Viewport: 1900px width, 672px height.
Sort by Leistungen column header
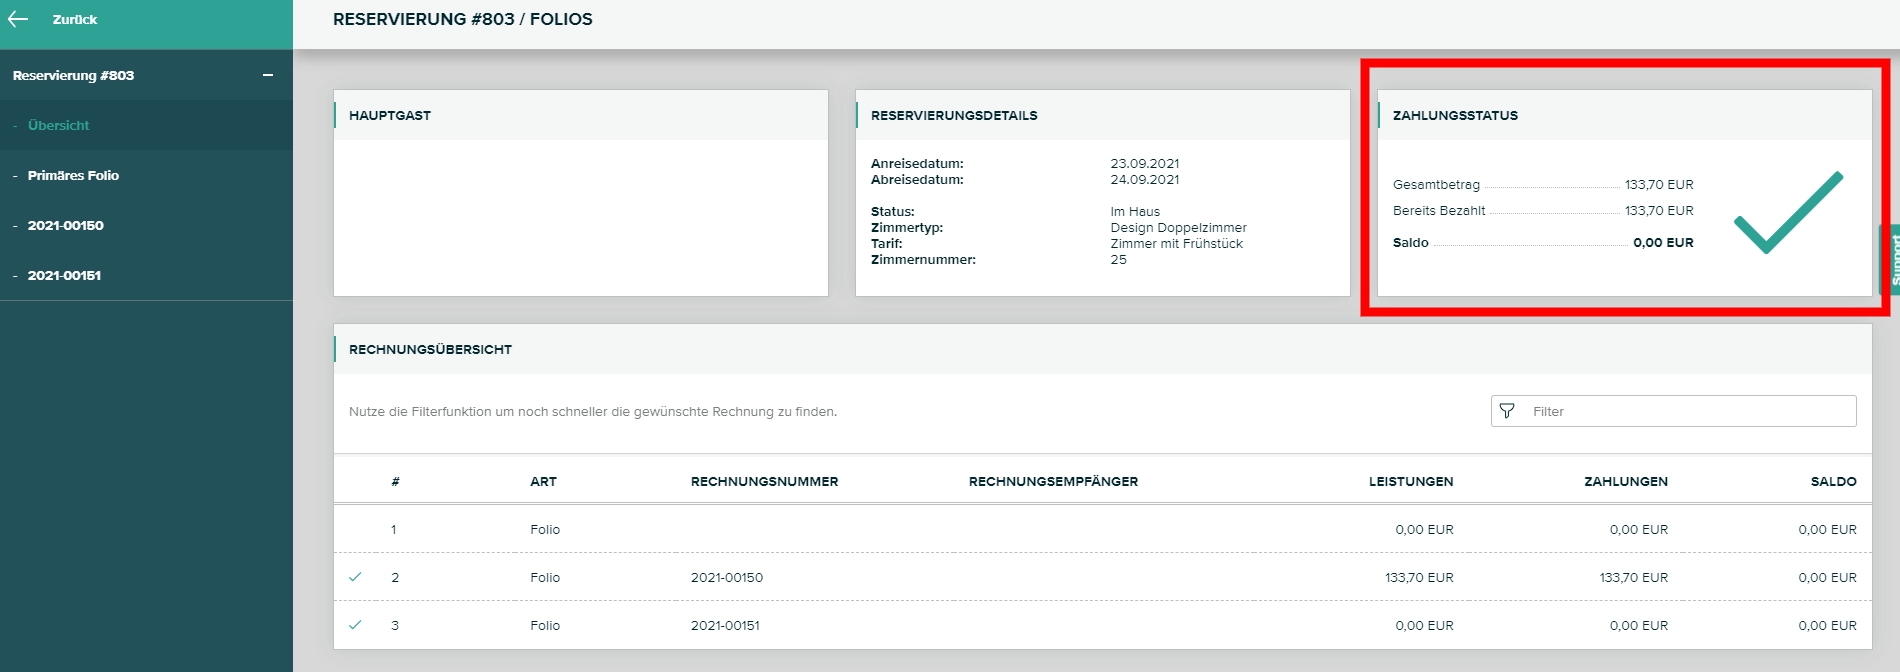coord(1410,481)
